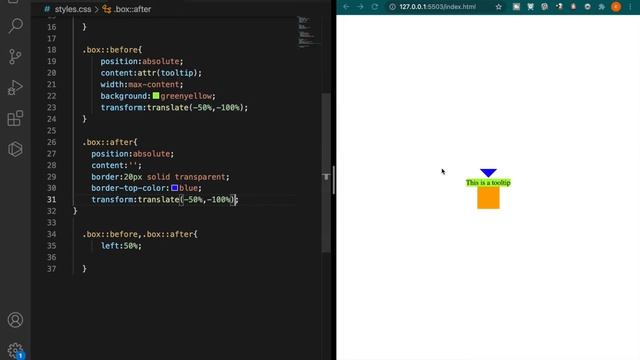Click the fifth browser extension icon after the star
The image size is (640, 360).
point(573,7)
